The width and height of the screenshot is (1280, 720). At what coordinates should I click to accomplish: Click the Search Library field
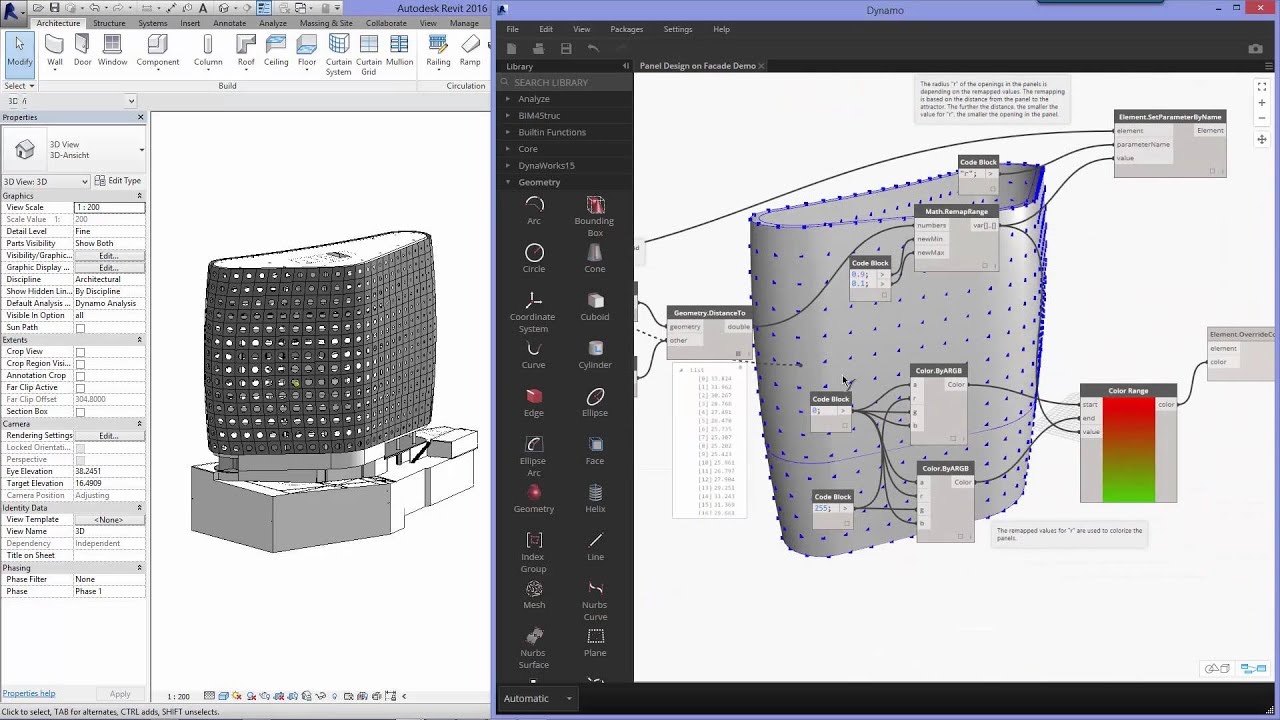tap(565, 82)
